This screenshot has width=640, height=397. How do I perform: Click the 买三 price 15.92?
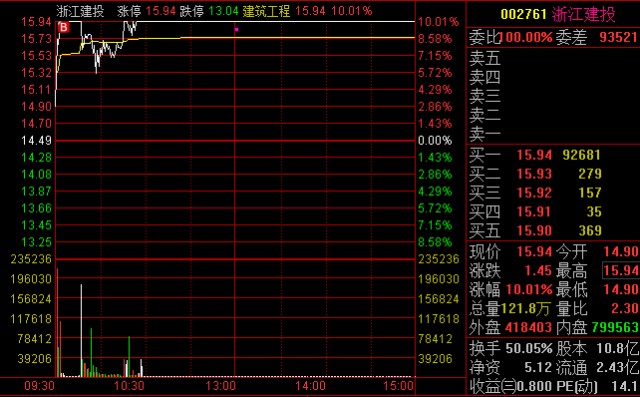[x=534, y=193]
